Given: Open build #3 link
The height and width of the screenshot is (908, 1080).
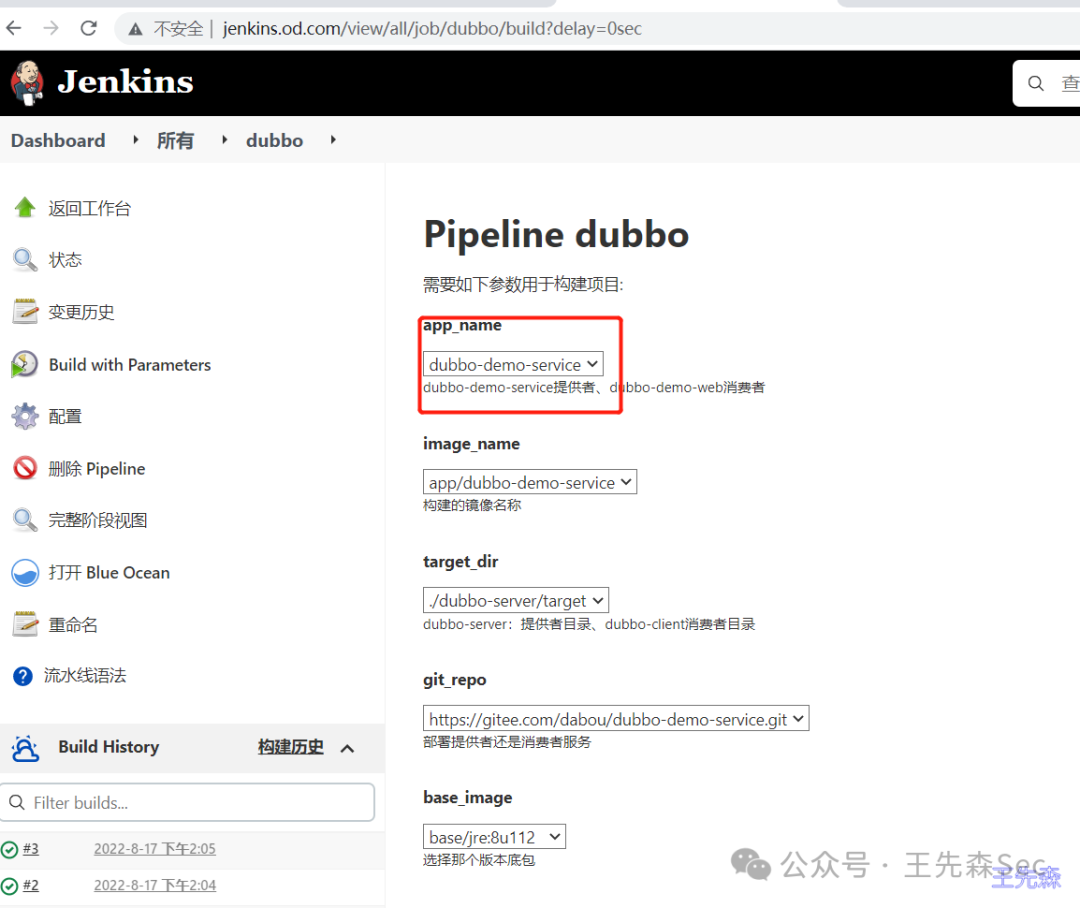Looking at the screenshot, I should tap(31, 849).
